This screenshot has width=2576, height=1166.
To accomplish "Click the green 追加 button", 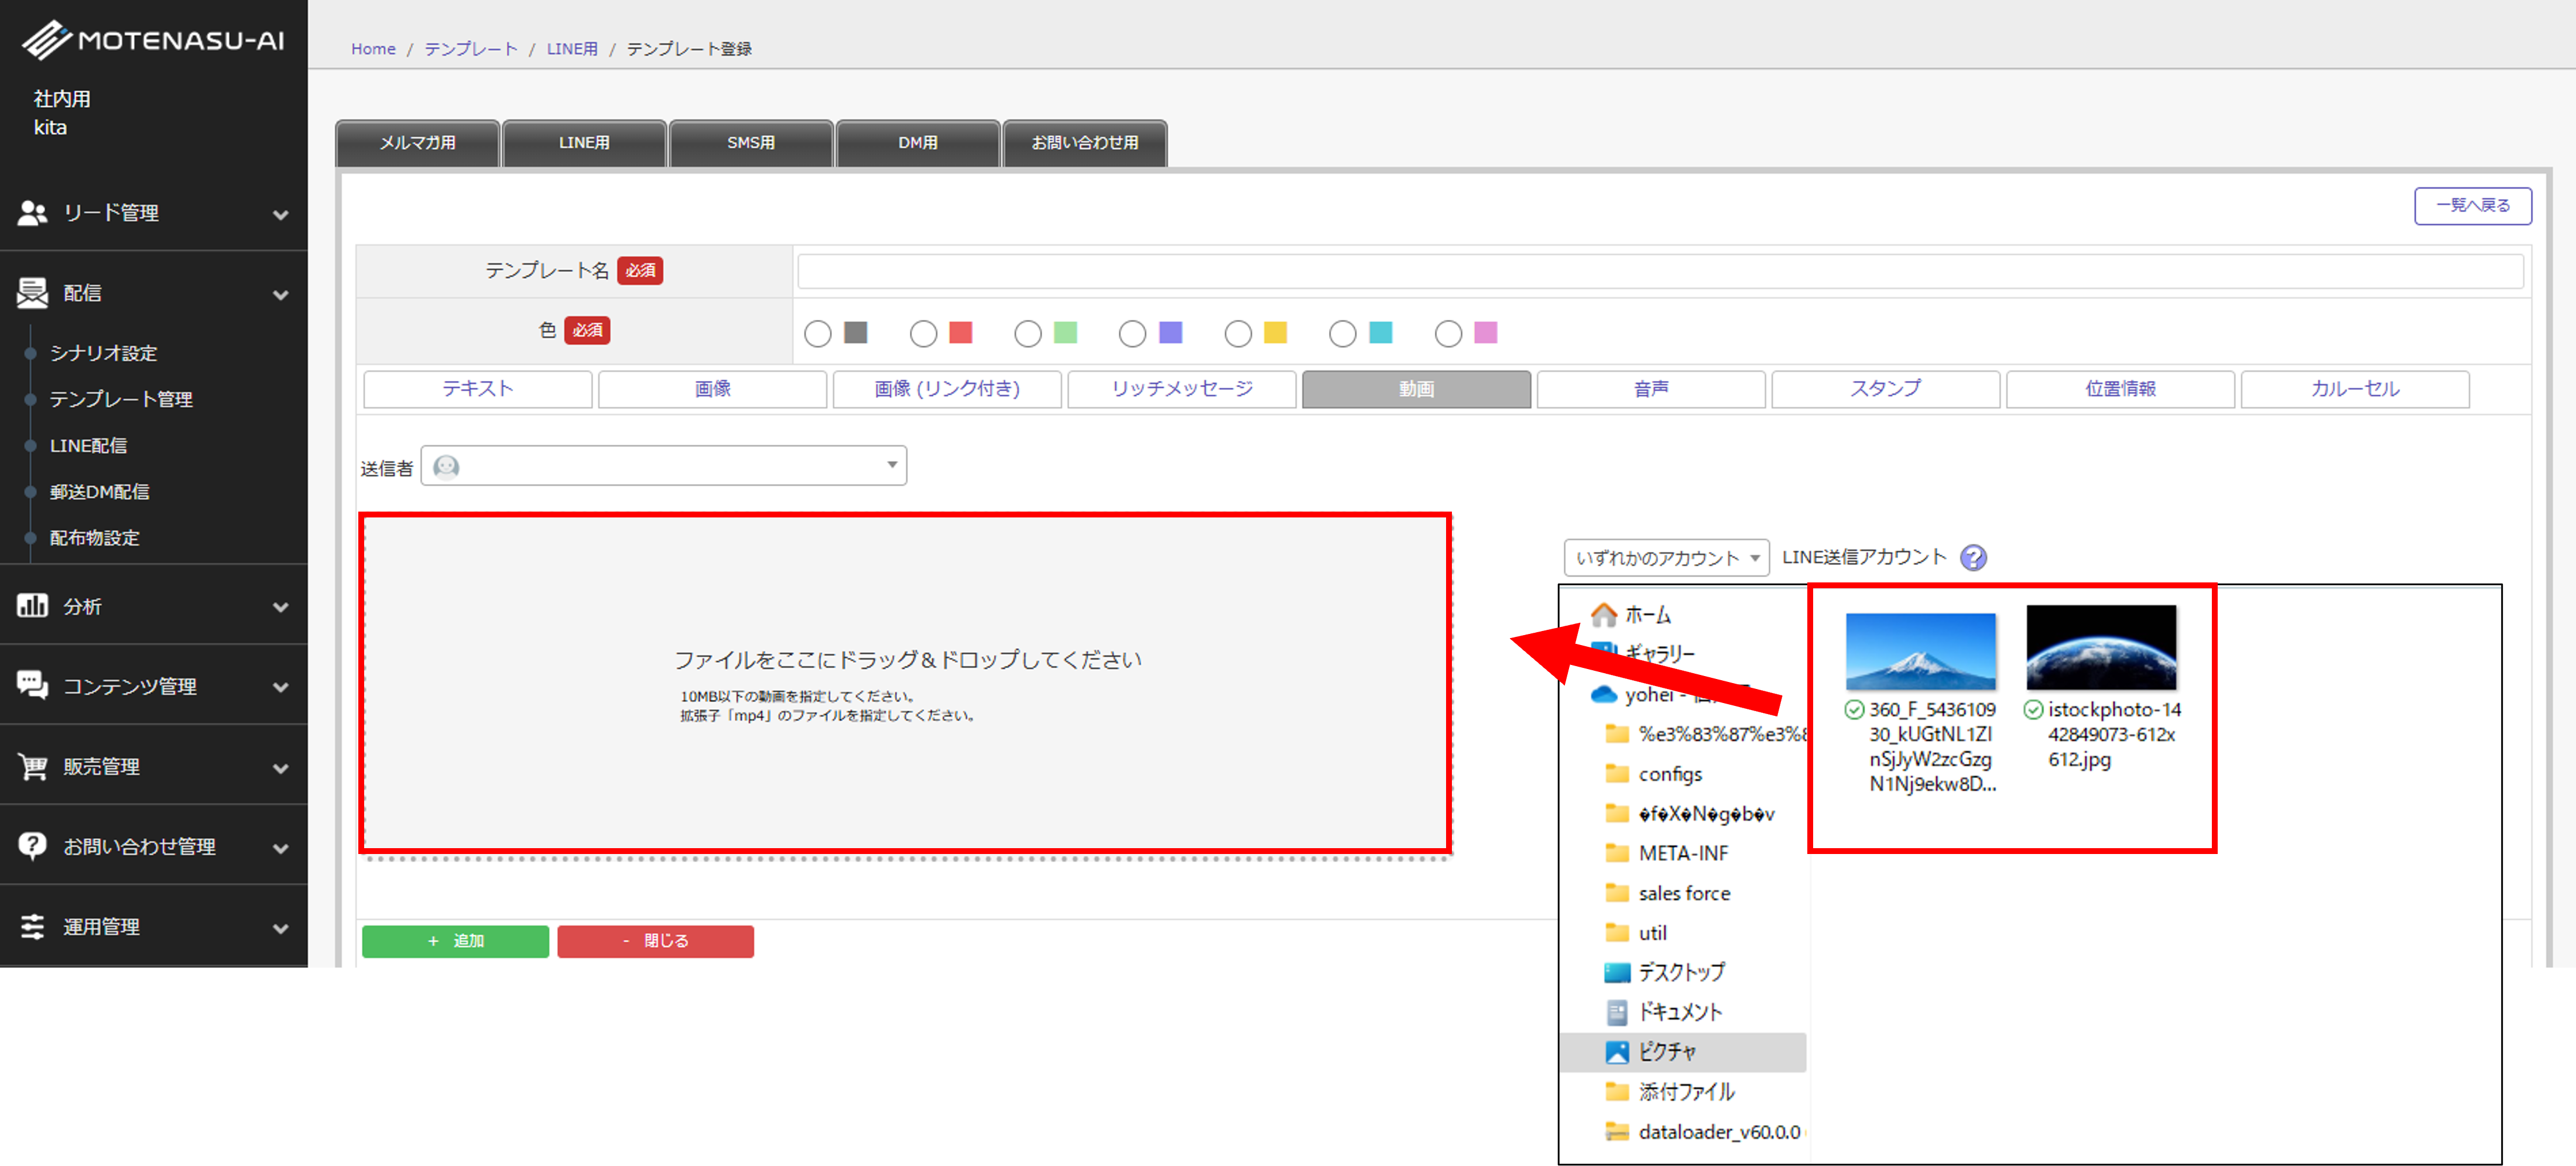I will point(455,941).
